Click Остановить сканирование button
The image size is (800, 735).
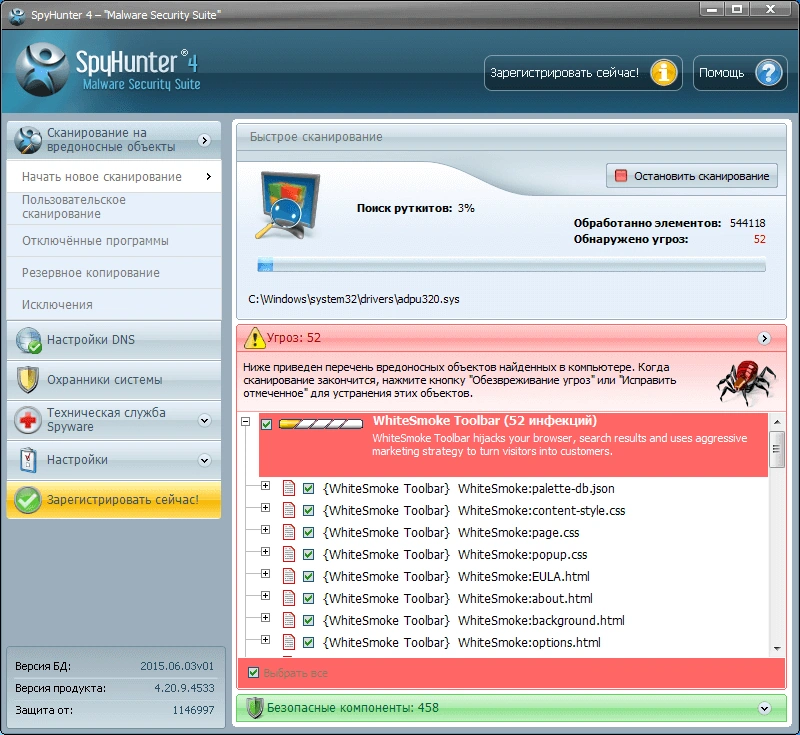click(x=692, y=176)
